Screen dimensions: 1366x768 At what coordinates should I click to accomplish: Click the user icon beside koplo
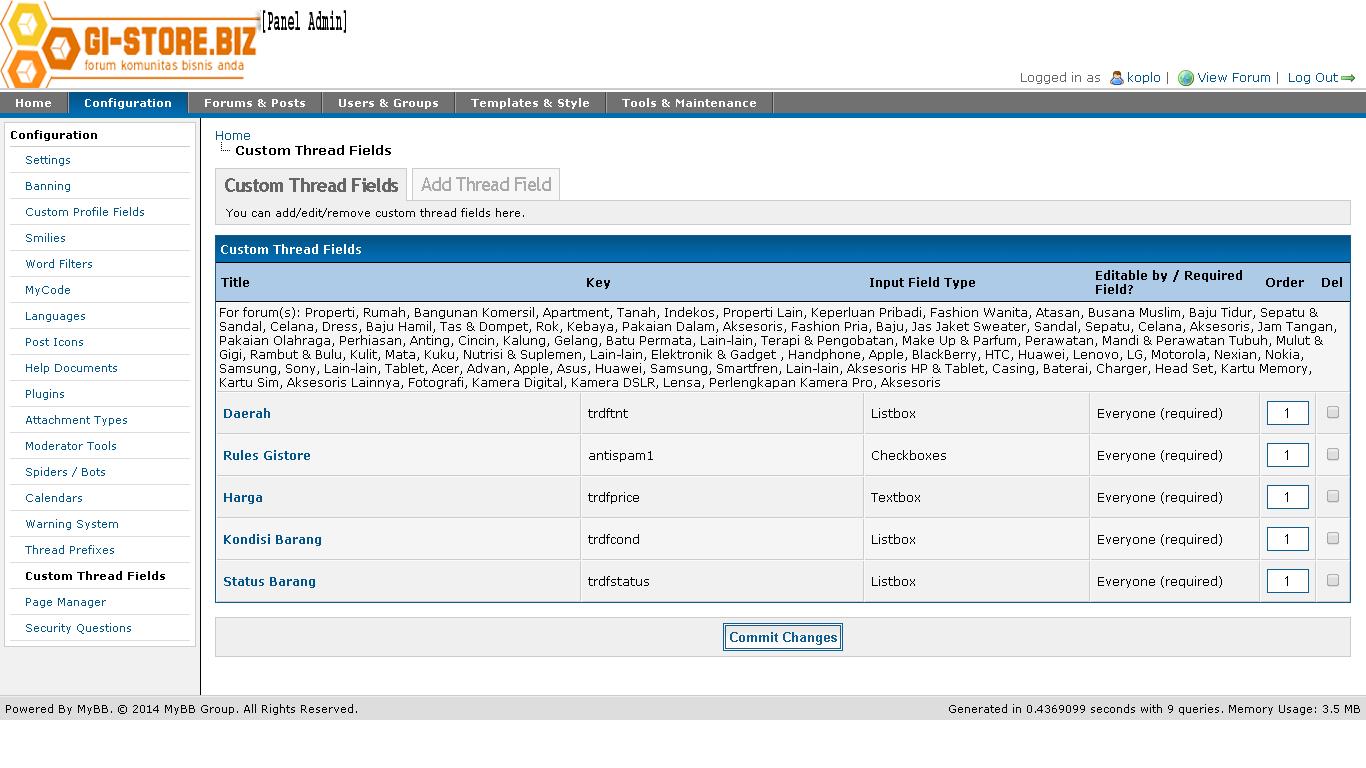(1117, 78)
